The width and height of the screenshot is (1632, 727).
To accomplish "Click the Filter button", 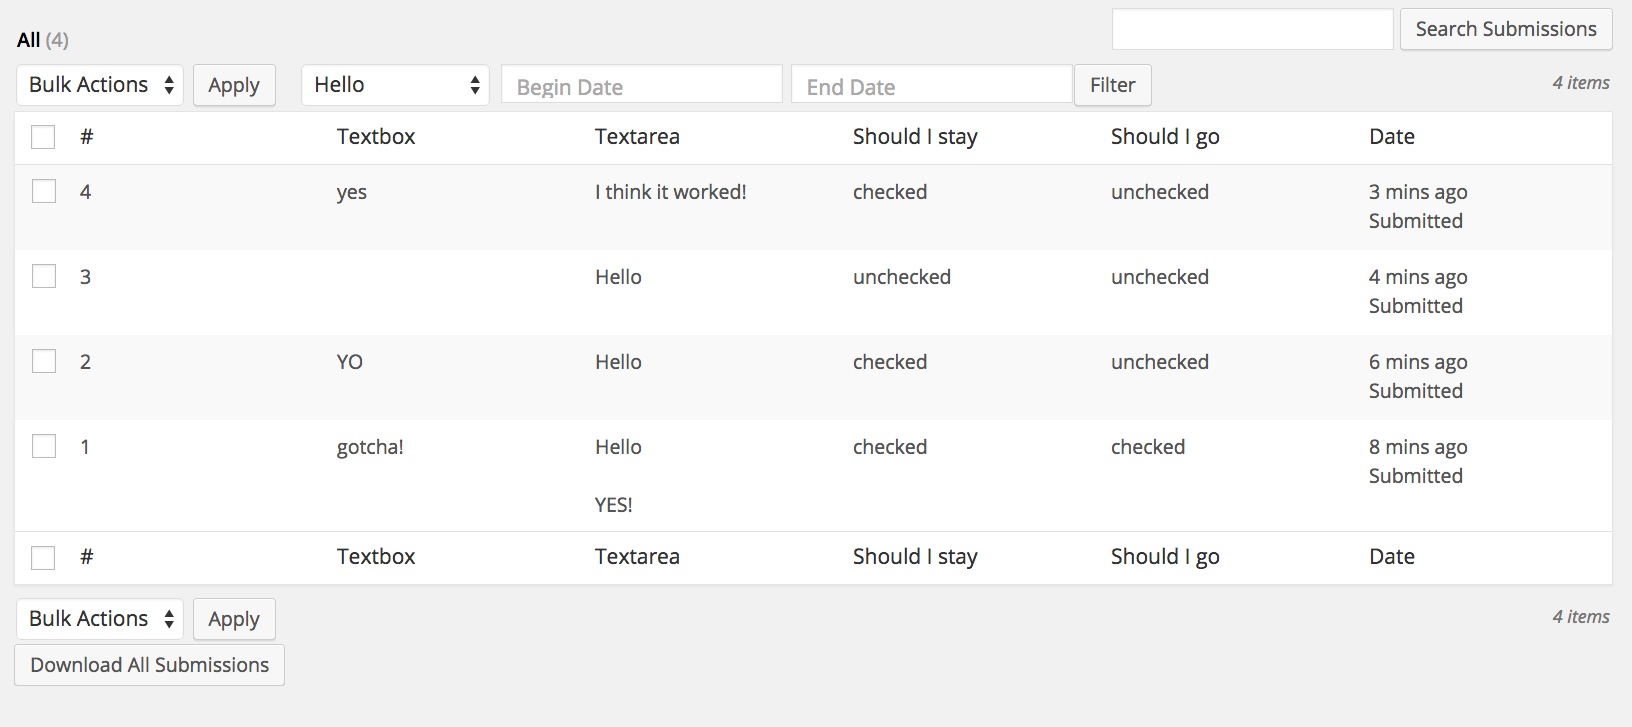I will point(1112,85).
